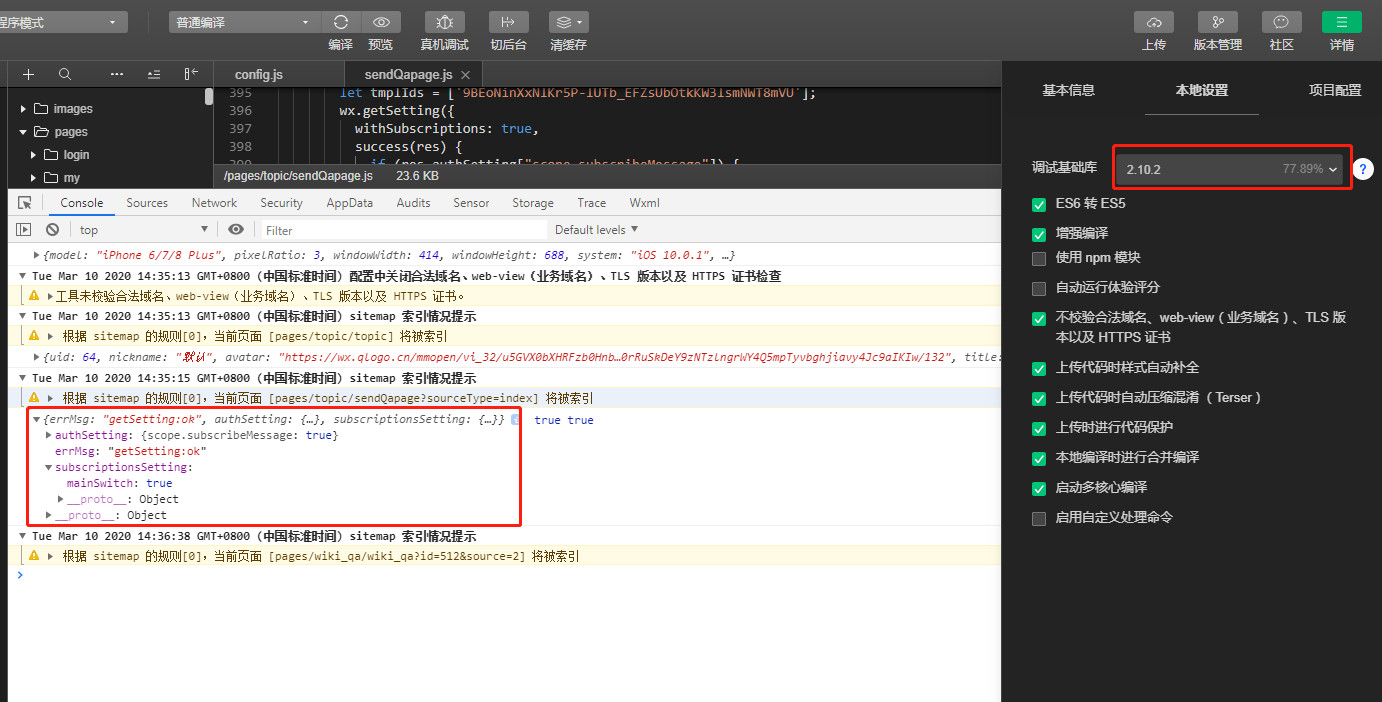Switch to the Storage tab
Viewport: 1382px width, 702px height.
tap(533, 203)
